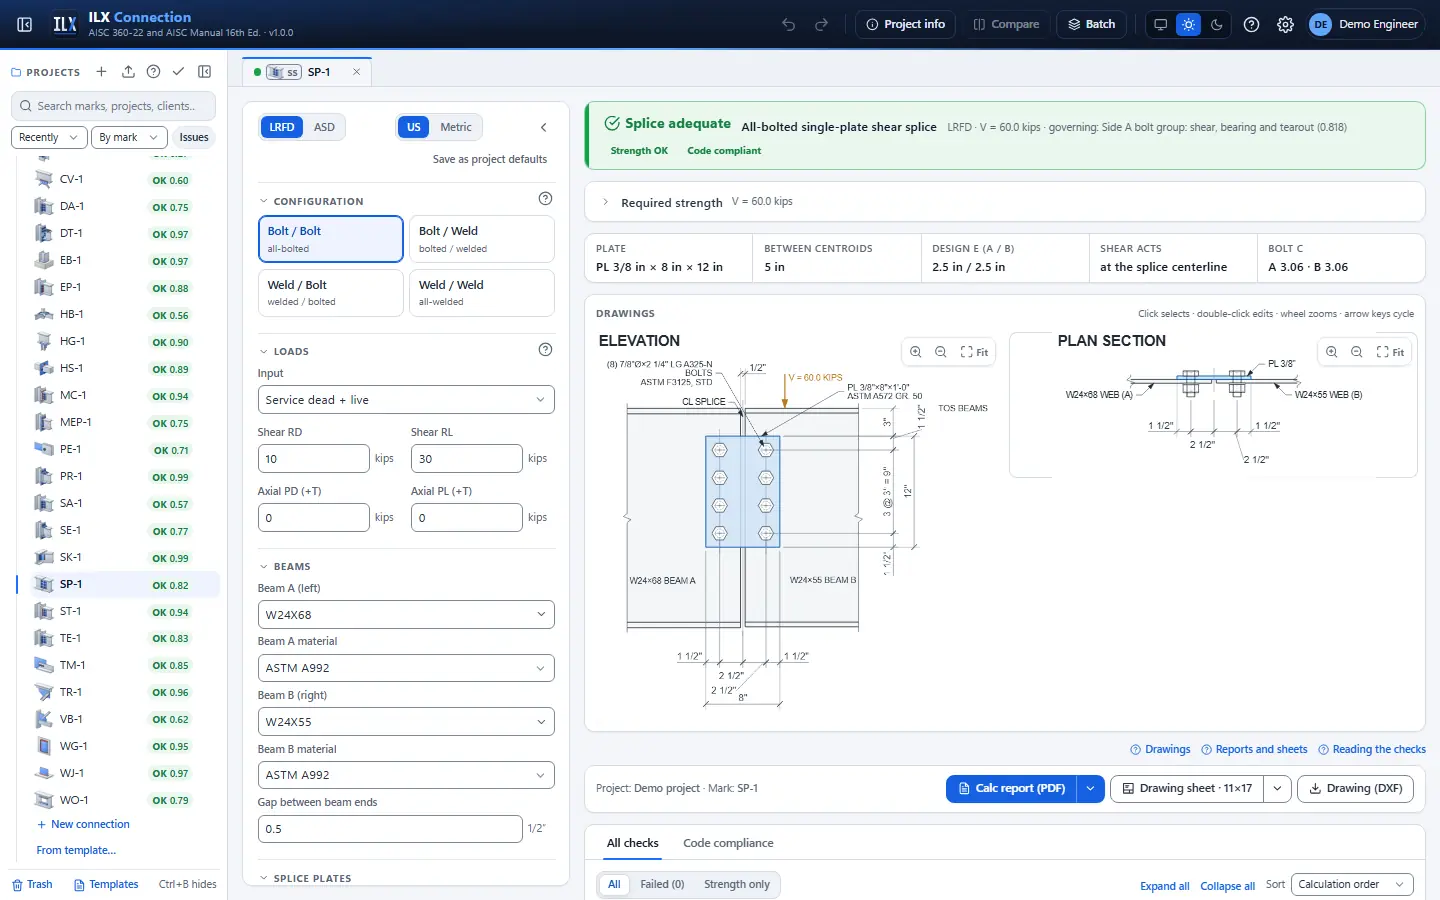Open Beam A (left) section dropdown

(406, 615)
